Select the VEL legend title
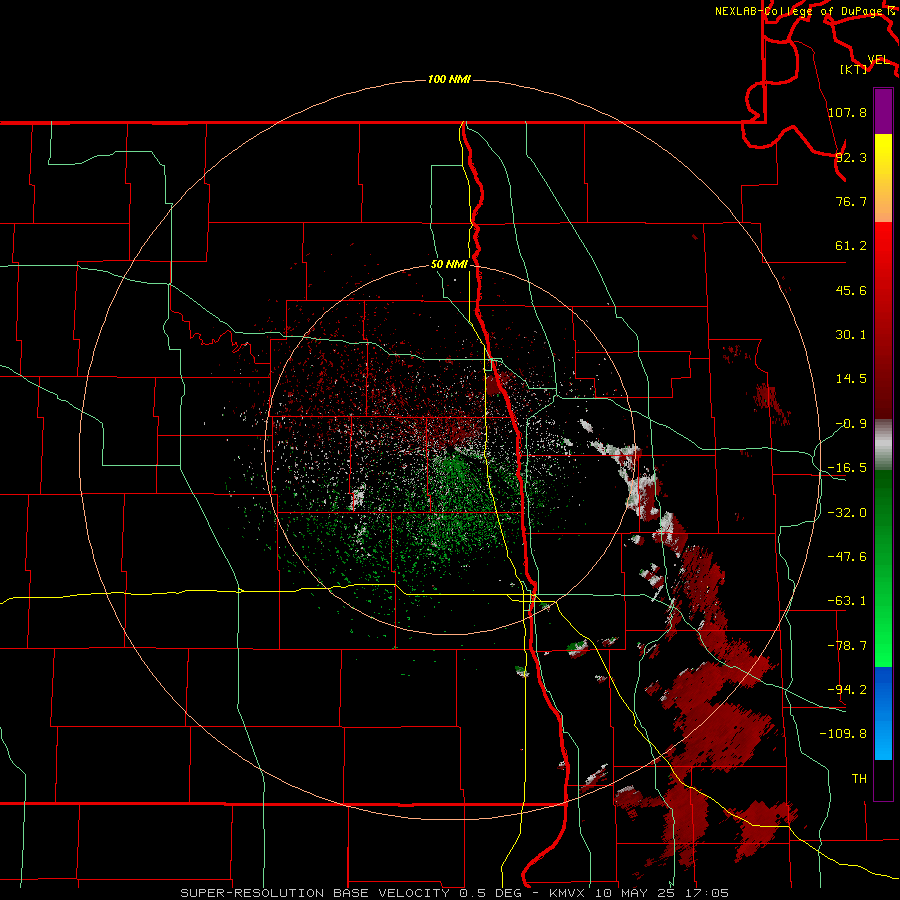The width and height of the screenshot is (900, 900). pos(878,60)
